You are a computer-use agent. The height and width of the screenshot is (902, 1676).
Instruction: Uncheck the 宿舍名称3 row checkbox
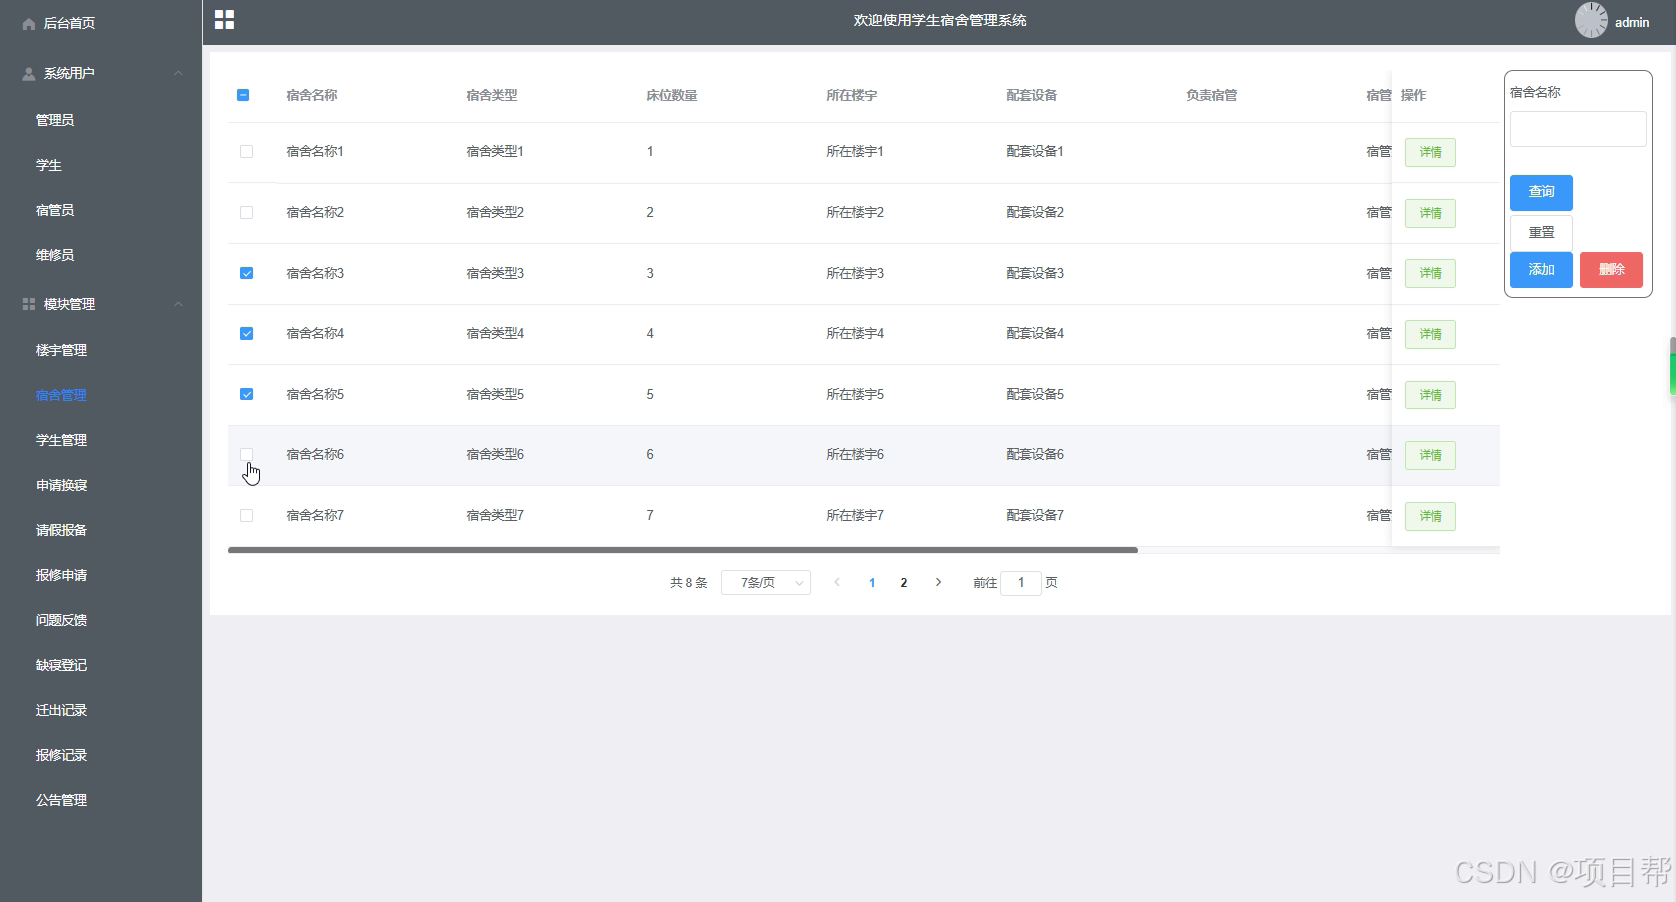246,273
